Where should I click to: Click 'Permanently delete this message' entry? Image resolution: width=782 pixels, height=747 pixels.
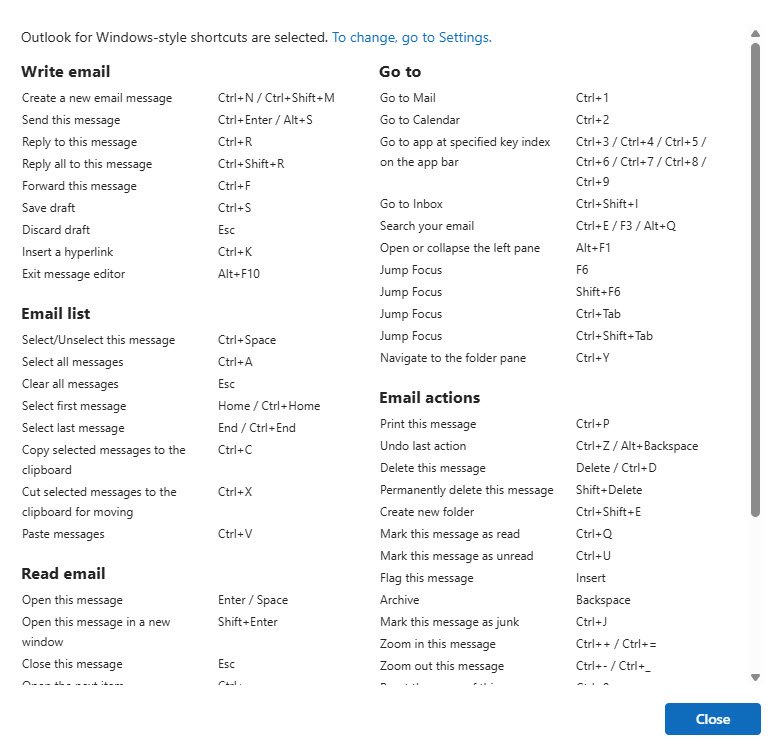point(466,490)
